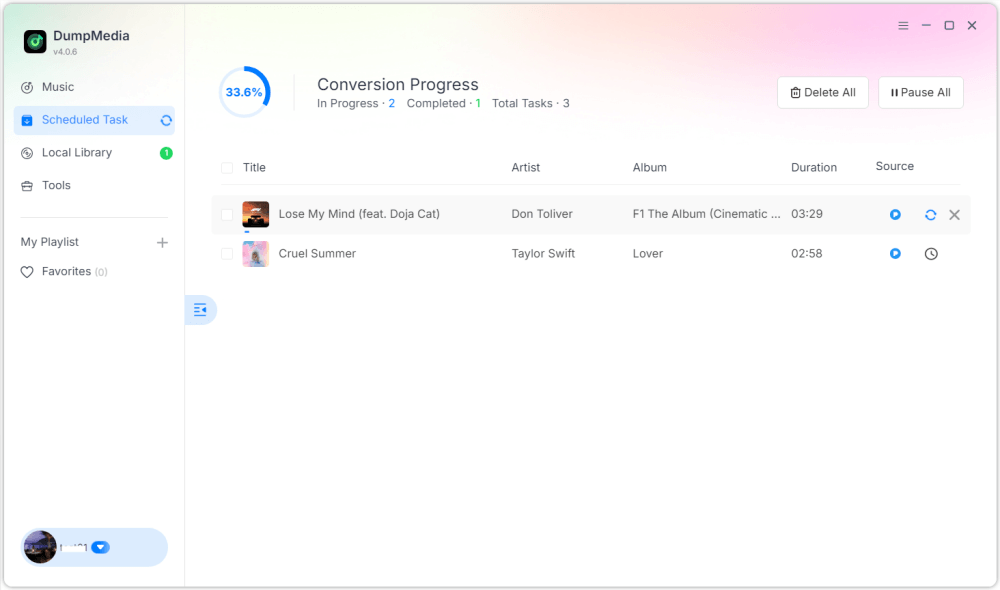Check the select-all checkbox in the Title header
Screen dimensions: 1000x590
point(227,167)
